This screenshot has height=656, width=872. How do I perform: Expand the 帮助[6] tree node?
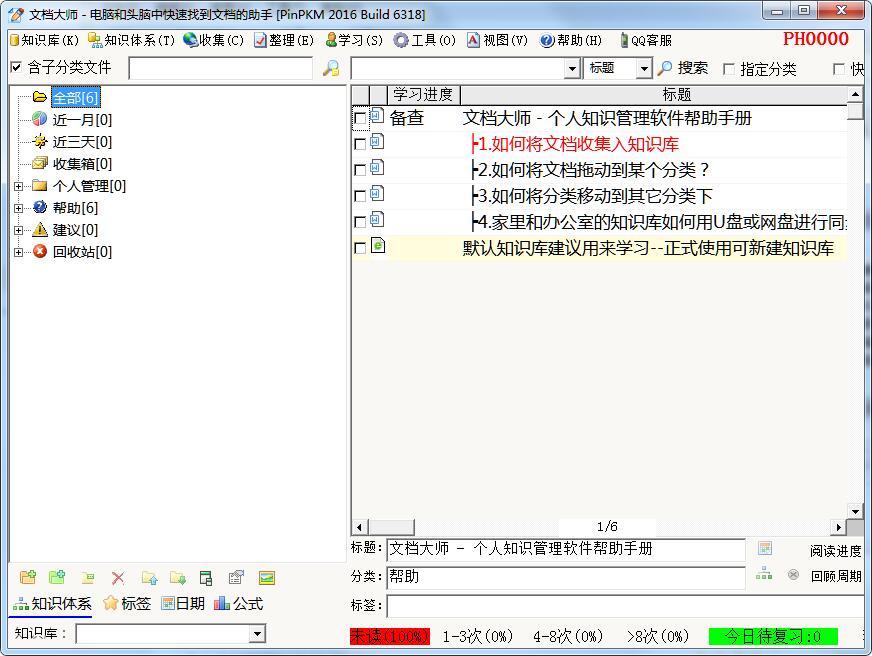click(x=18, y=208)
